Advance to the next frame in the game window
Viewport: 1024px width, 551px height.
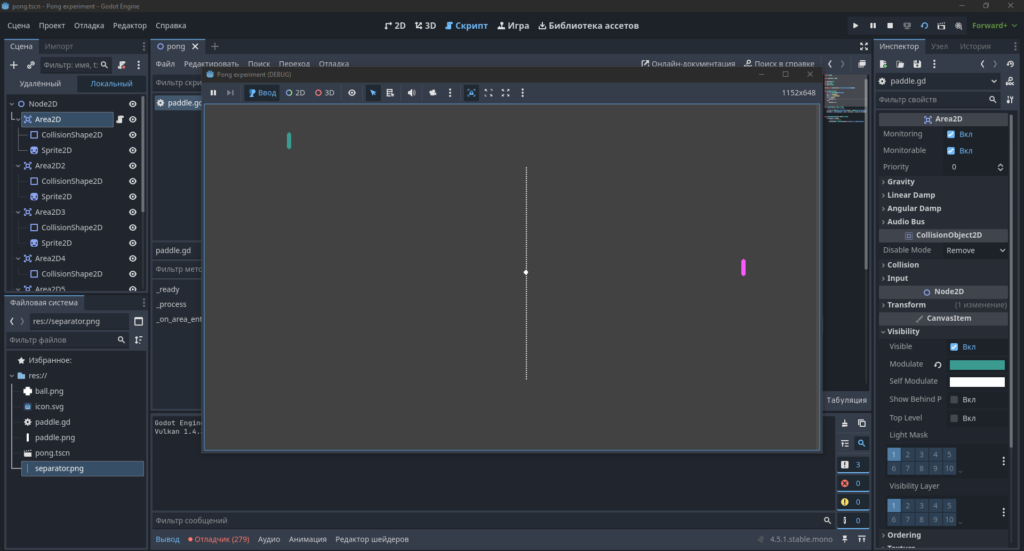(230, 93)
